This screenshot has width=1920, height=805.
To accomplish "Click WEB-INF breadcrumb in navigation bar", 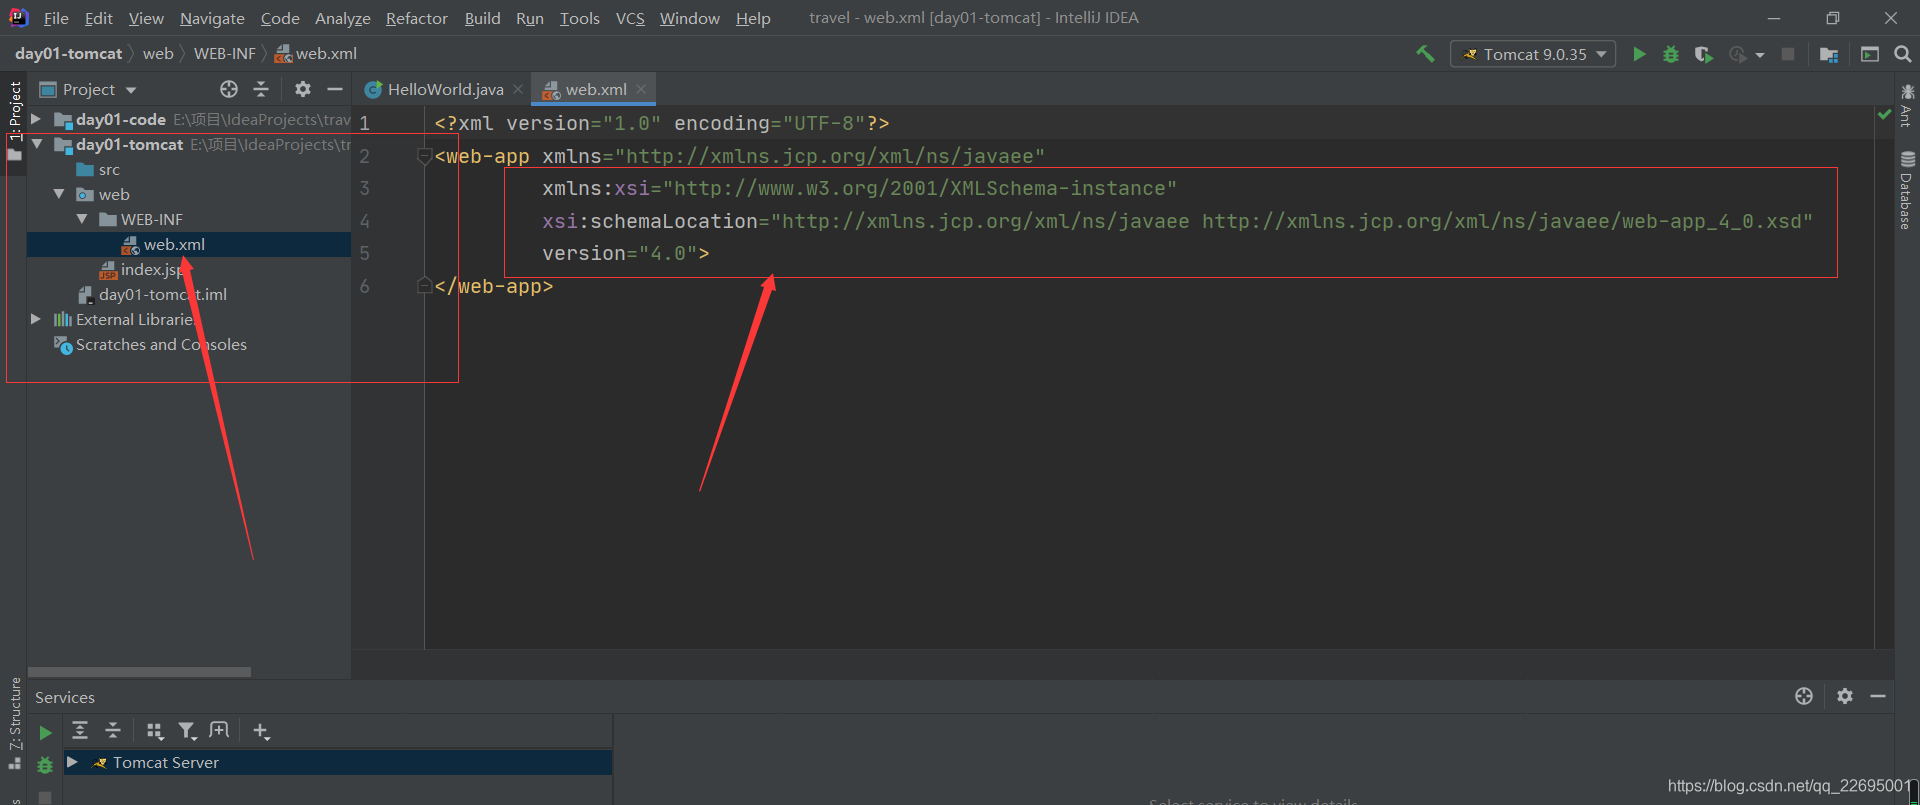I will [225, 54].
